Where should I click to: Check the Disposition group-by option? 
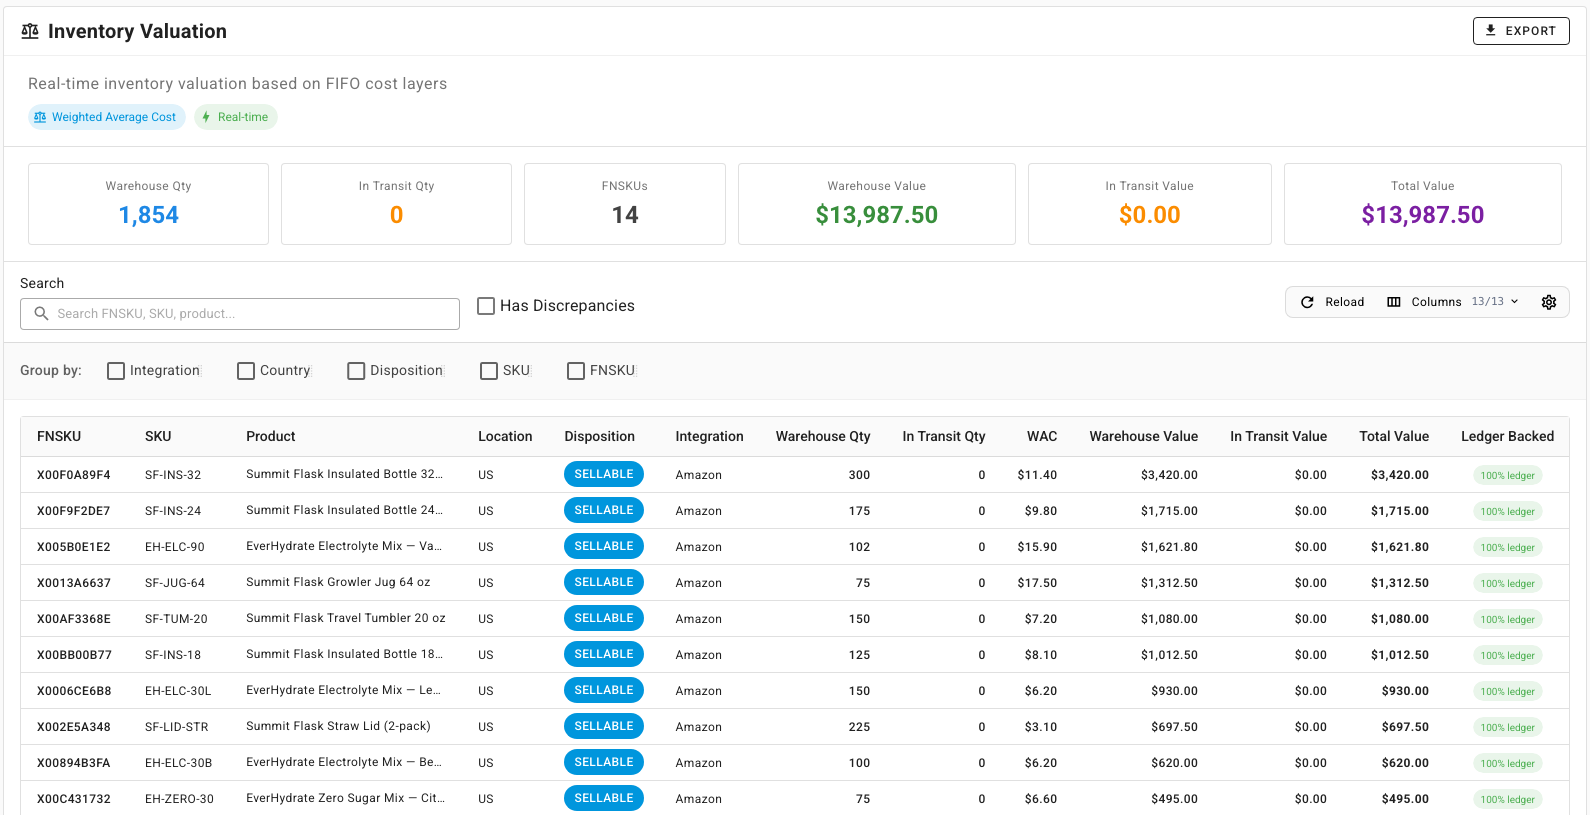pyautogui.click(x=356, y=371)
